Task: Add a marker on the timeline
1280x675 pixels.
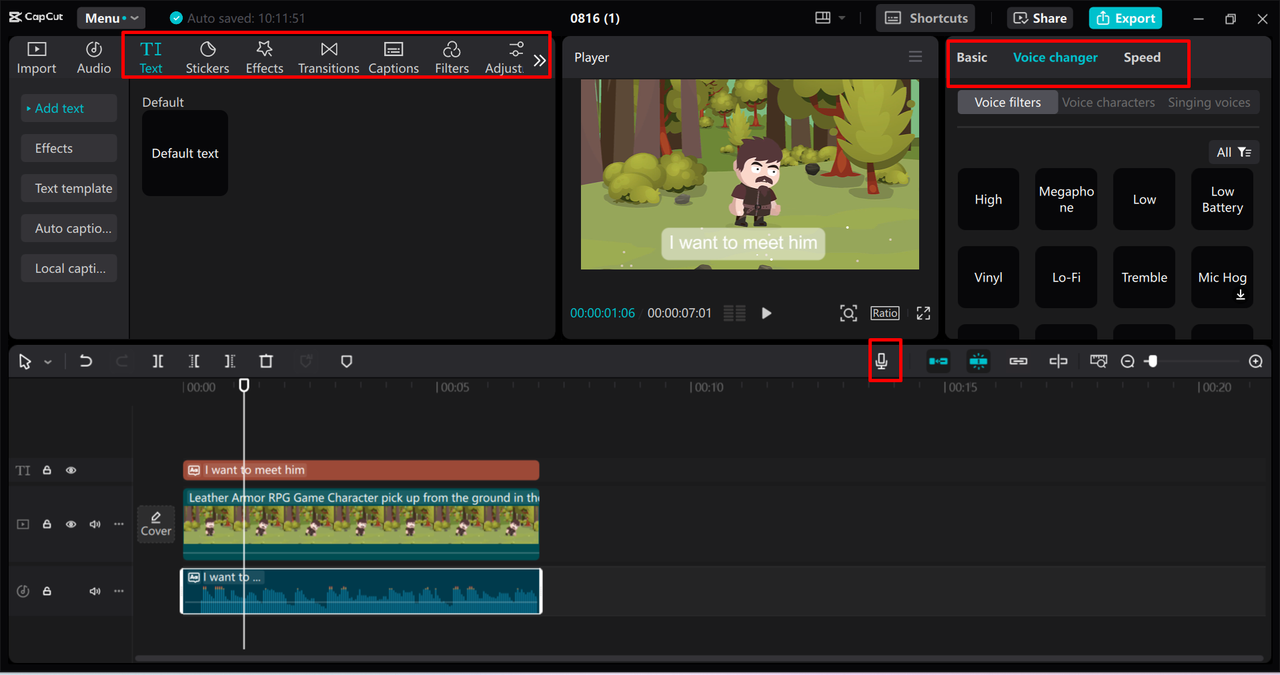Action: pos(346,361)
